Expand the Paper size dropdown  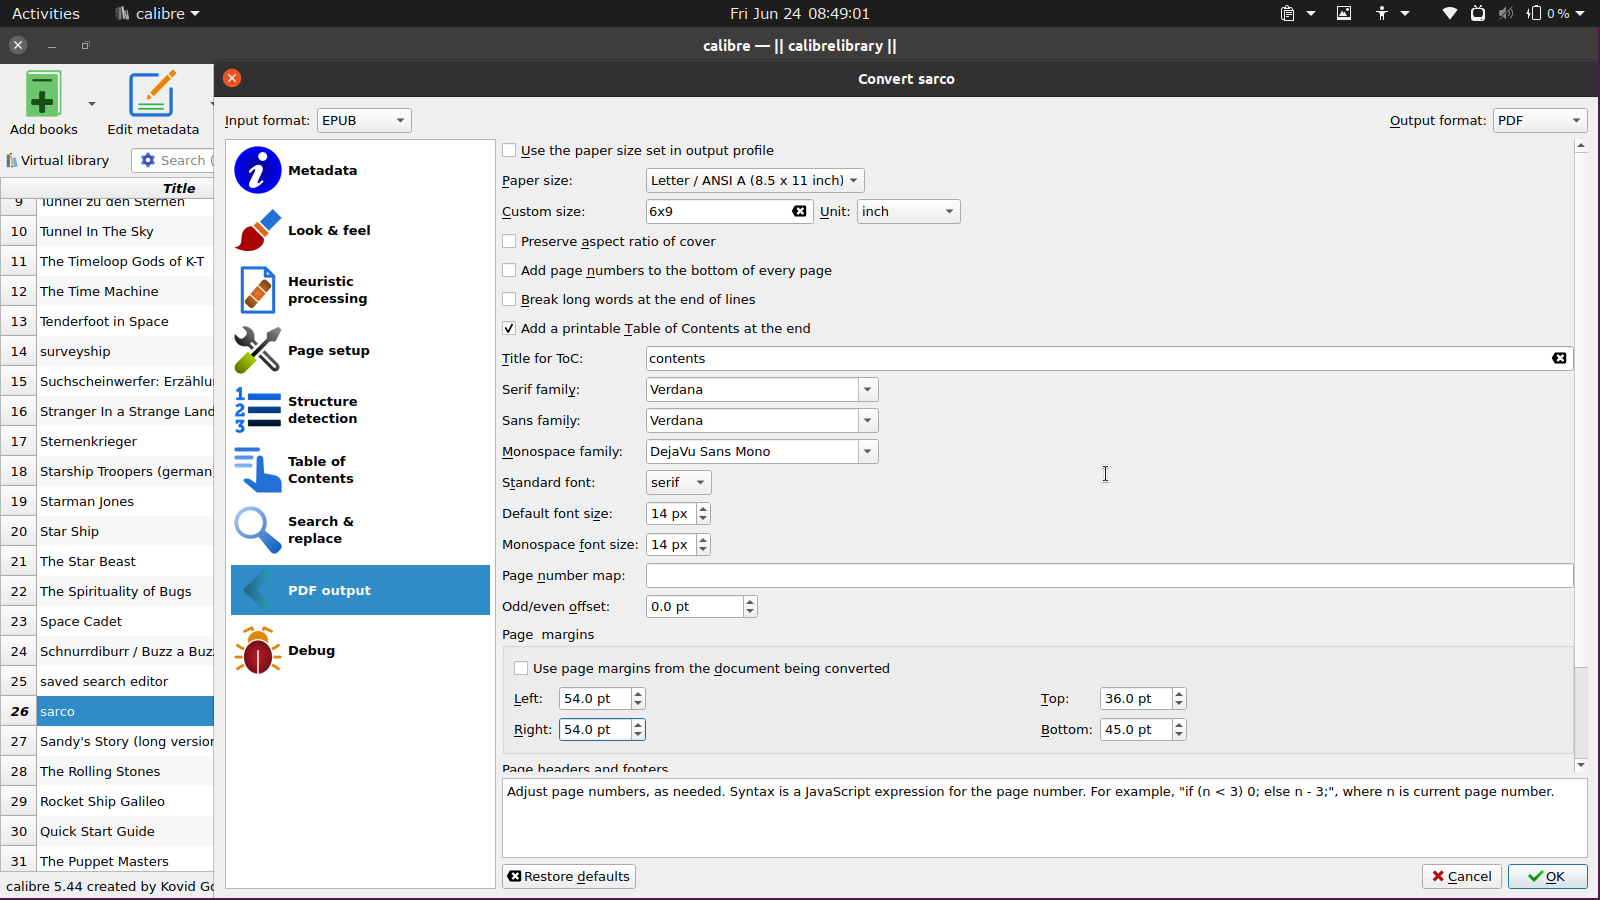(x=755, y=180)
